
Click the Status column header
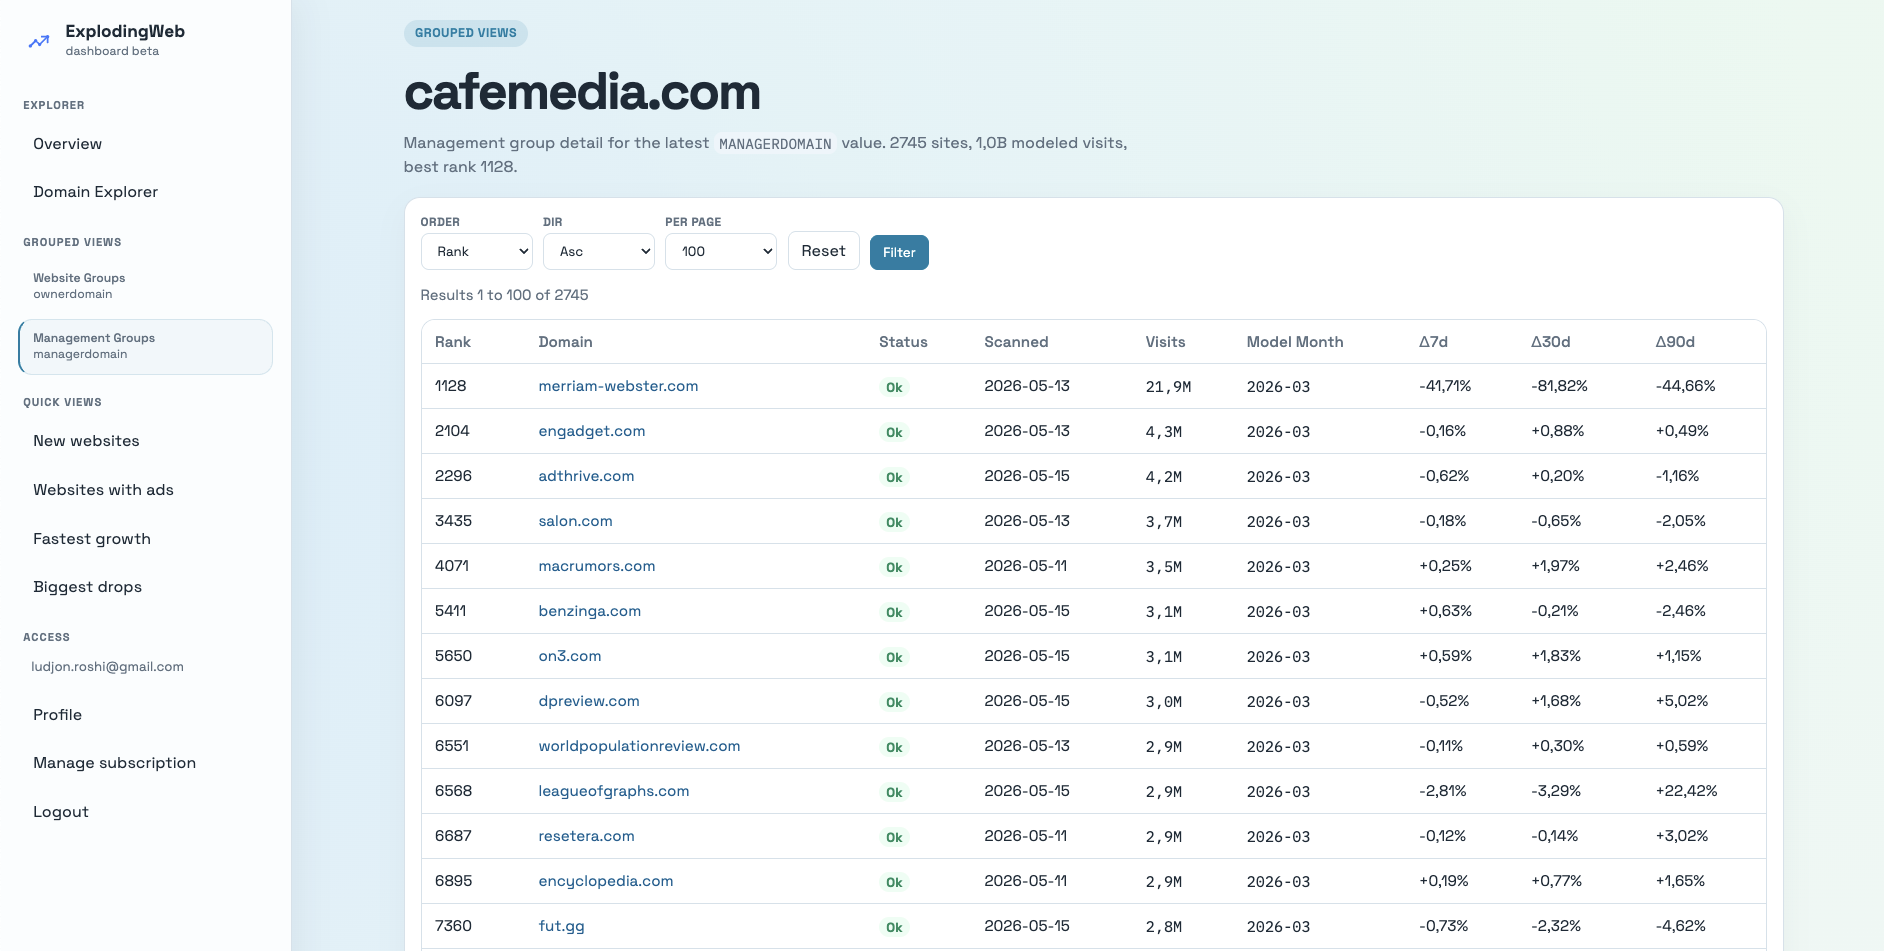click(x=903, y=342)
